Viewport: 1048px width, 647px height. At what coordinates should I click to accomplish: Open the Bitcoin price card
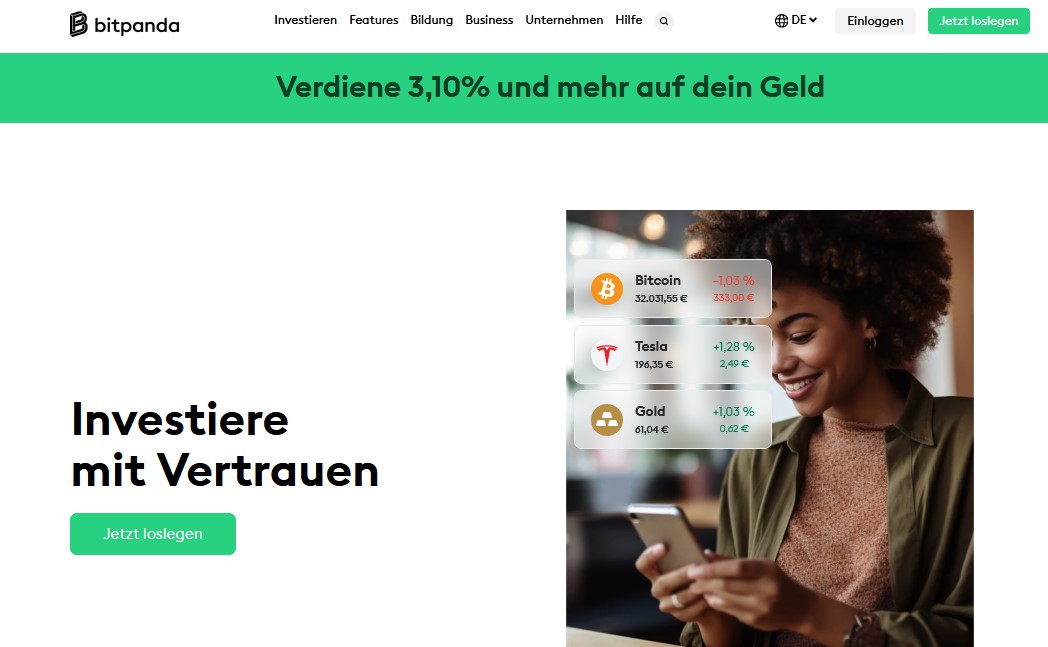click(x=672, y=289)
